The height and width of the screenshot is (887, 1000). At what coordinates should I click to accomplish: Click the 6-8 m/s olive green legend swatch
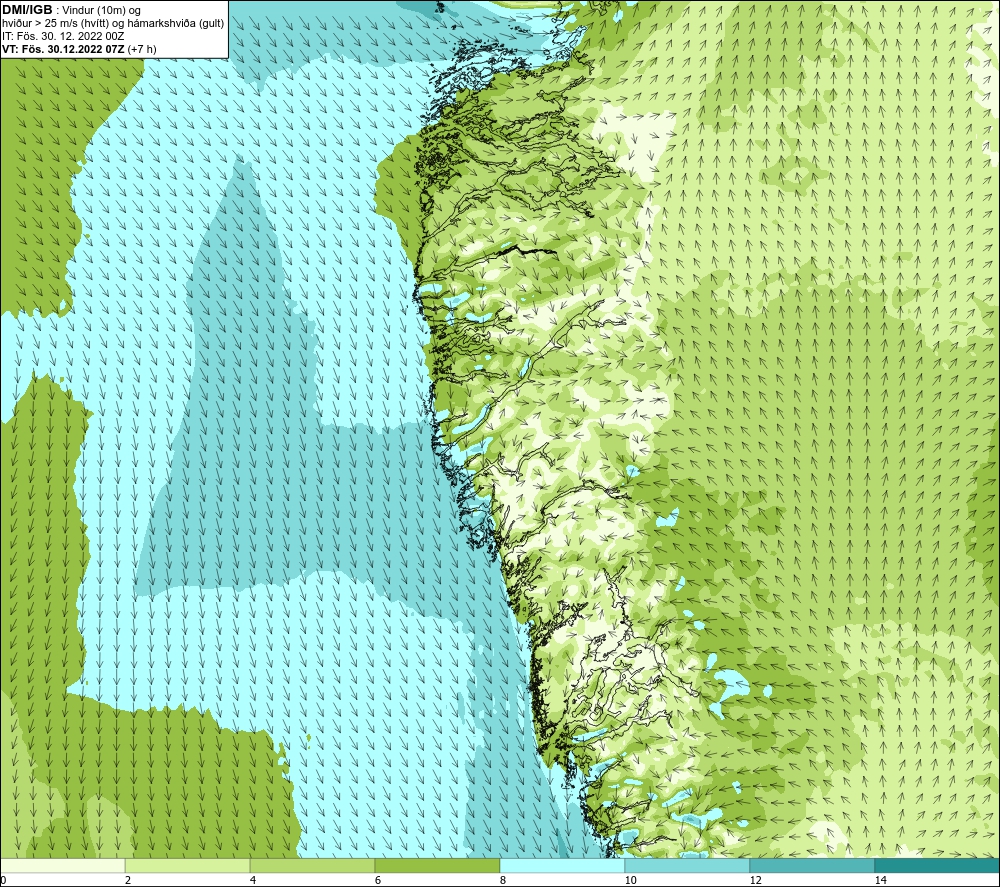[438, 865]
